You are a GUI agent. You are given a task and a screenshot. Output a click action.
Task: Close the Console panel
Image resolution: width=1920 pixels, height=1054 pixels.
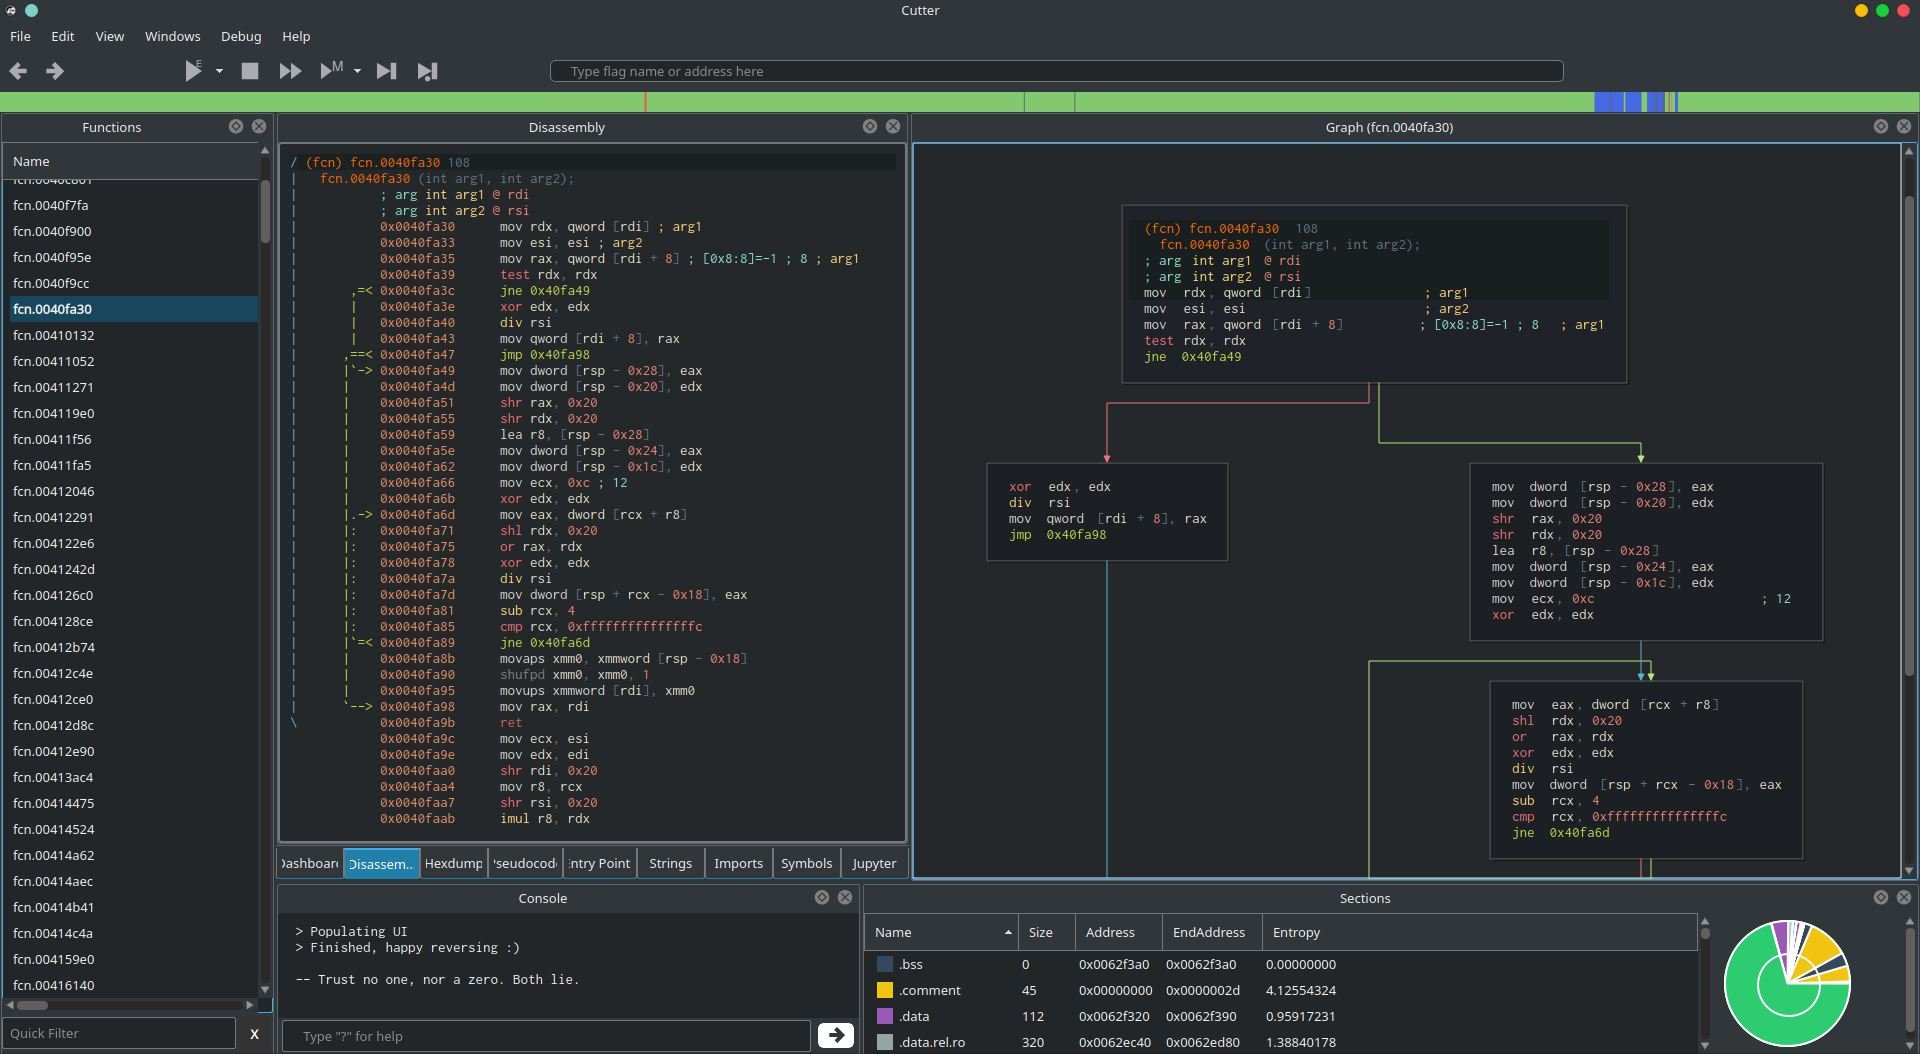pyautogui.click(x=845, y=897)
